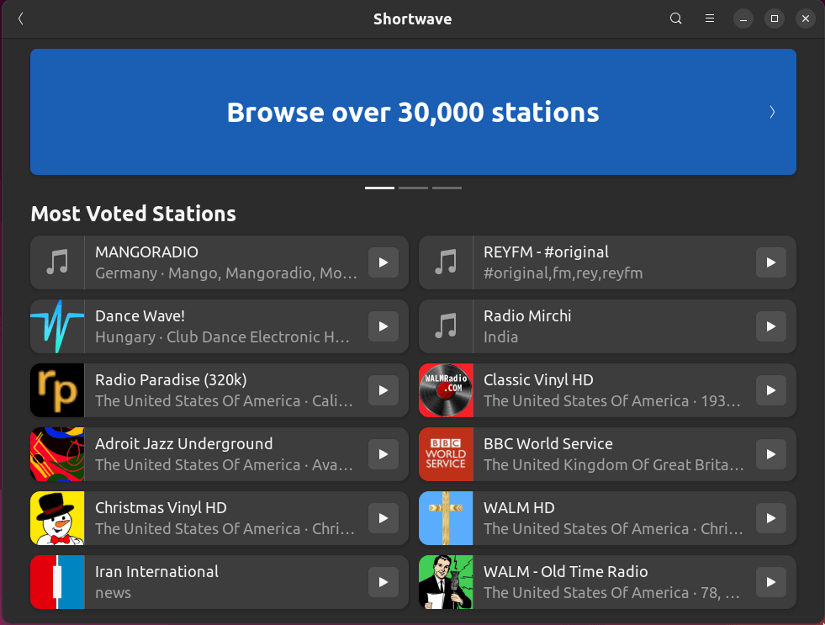Open the Iran International title
This screenshot has height=625, width=825.
[x=157, y=571]
